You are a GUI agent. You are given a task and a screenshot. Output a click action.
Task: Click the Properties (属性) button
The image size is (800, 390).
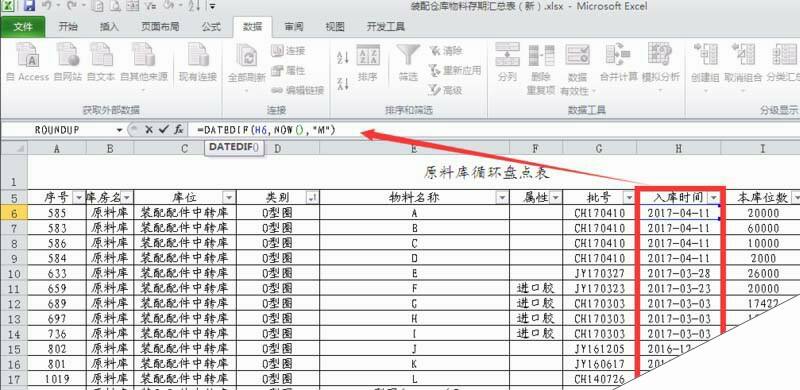(288, 70)
